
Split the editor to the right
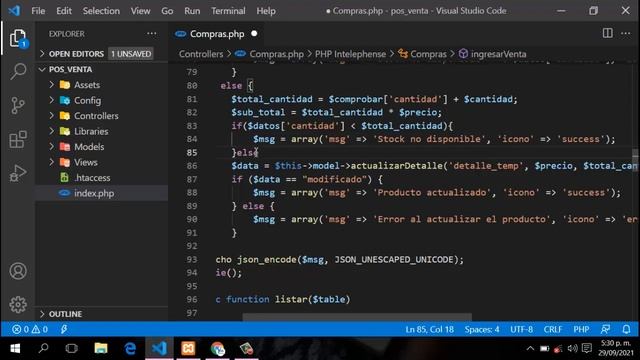click(x=607, y=33)
